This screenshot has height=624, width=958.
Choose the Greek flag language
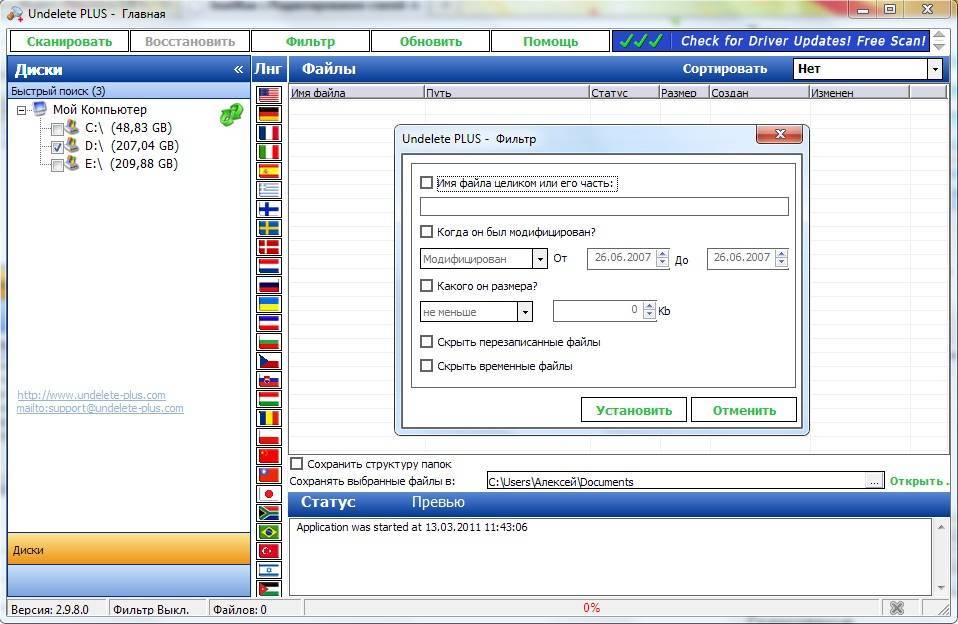269,189
